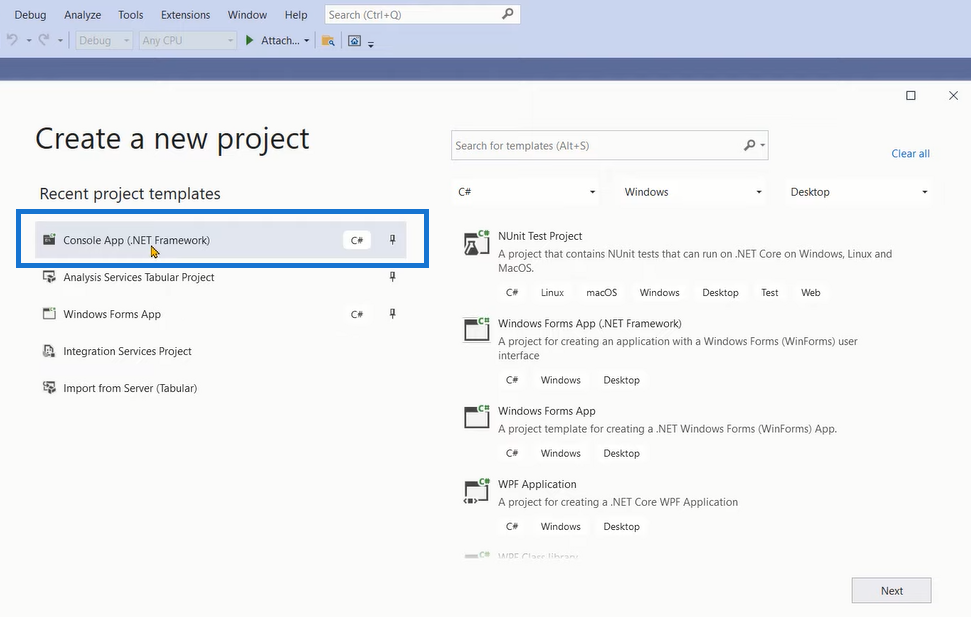The width and height of the screenshot is (971, 617).
Task: Toggle pin for Analysis Services Tabular Project
Action: [x=393, y=277]
